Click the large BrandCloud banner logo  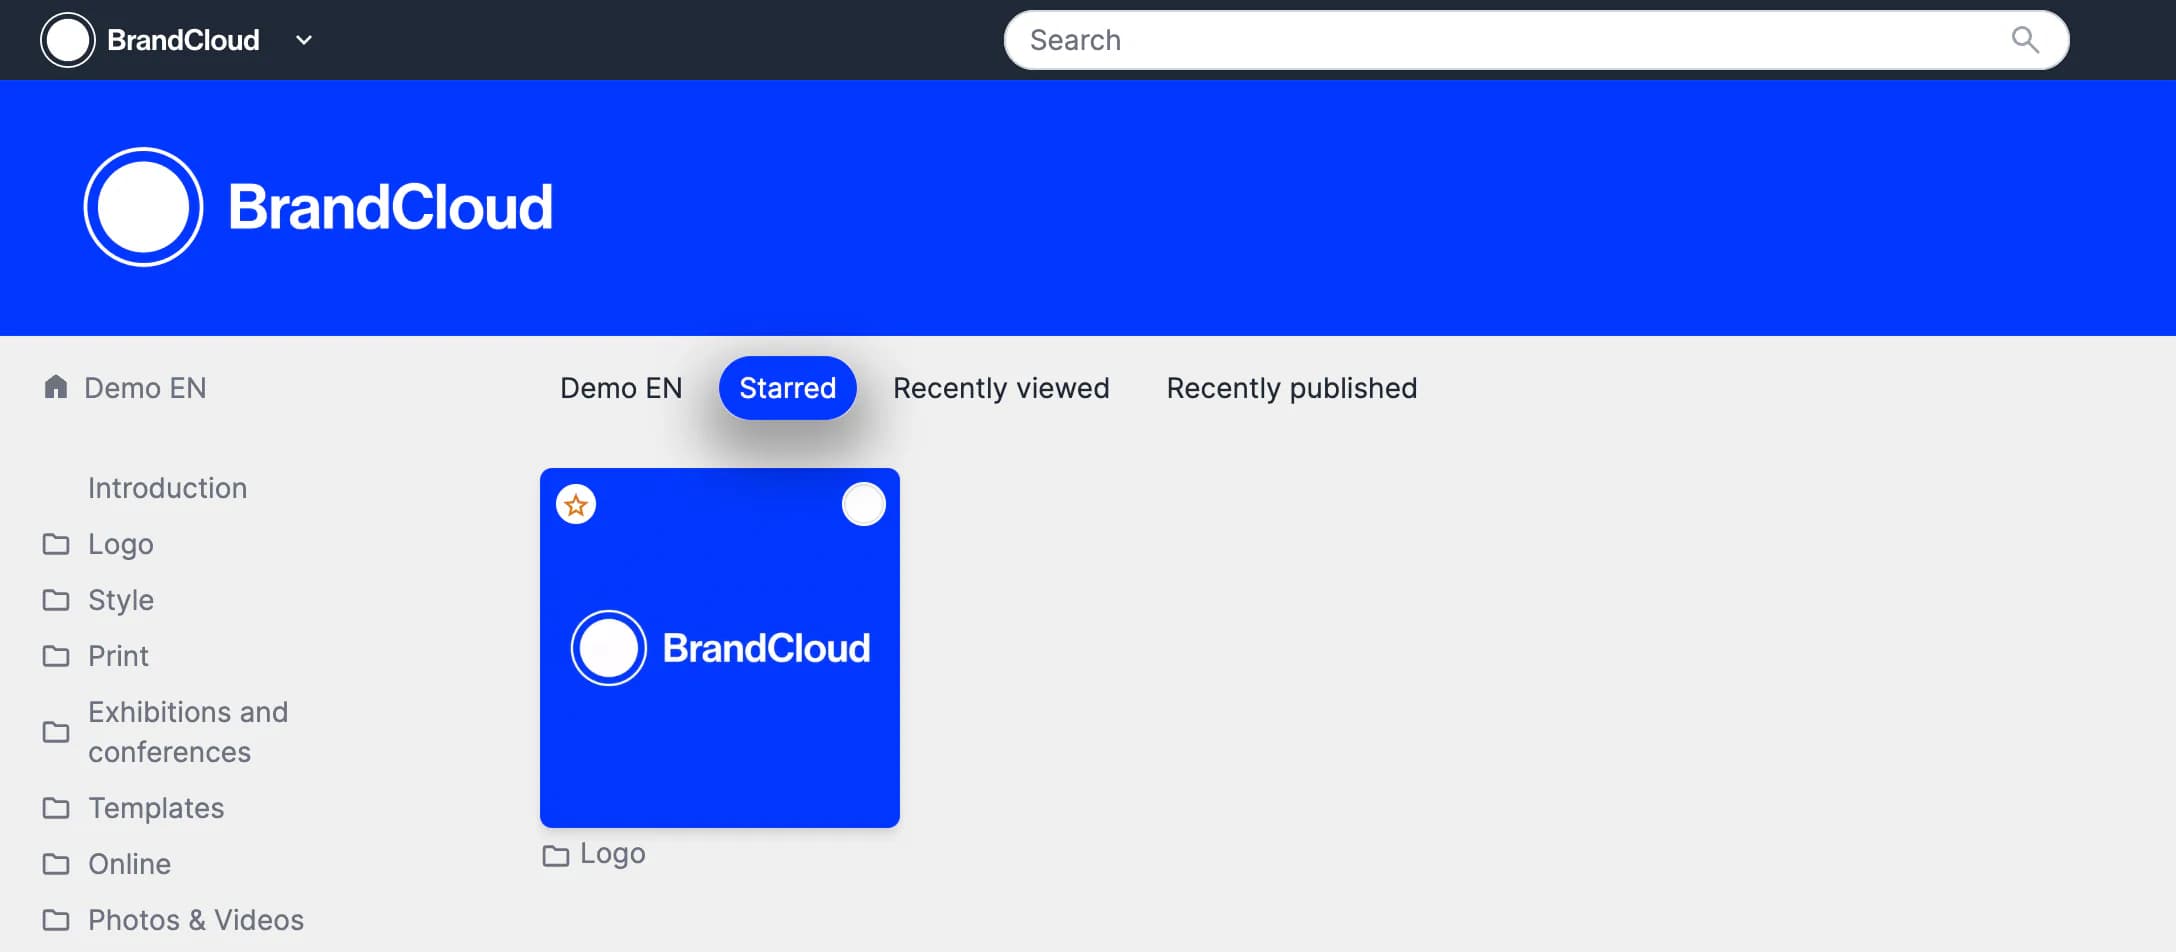318,207
